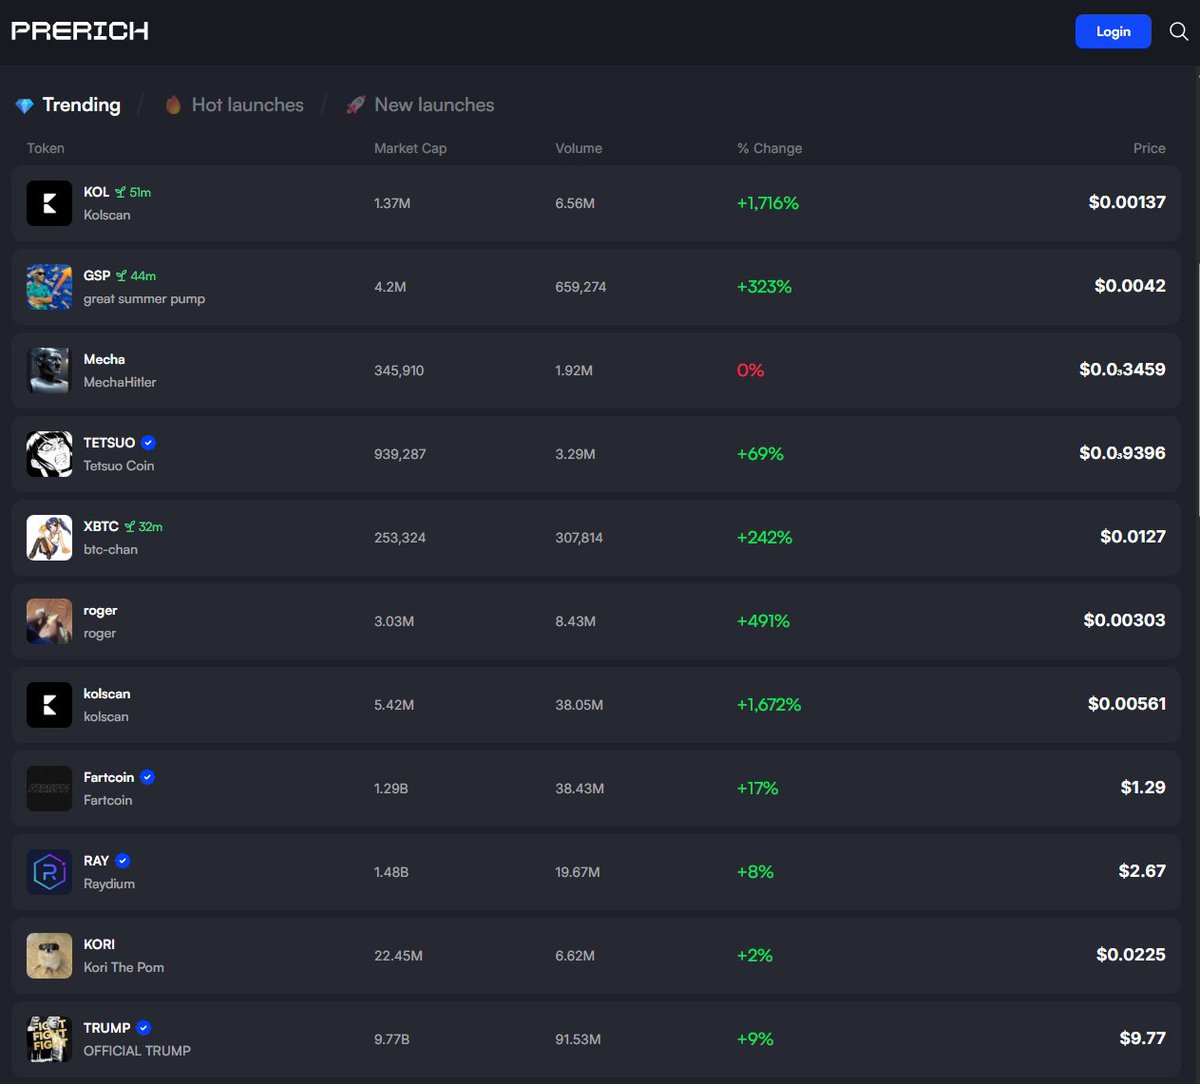Click RAY market cap 1.48B
The height and width of the screenshot is (1084, 1200).
click(x=391, y=872)
